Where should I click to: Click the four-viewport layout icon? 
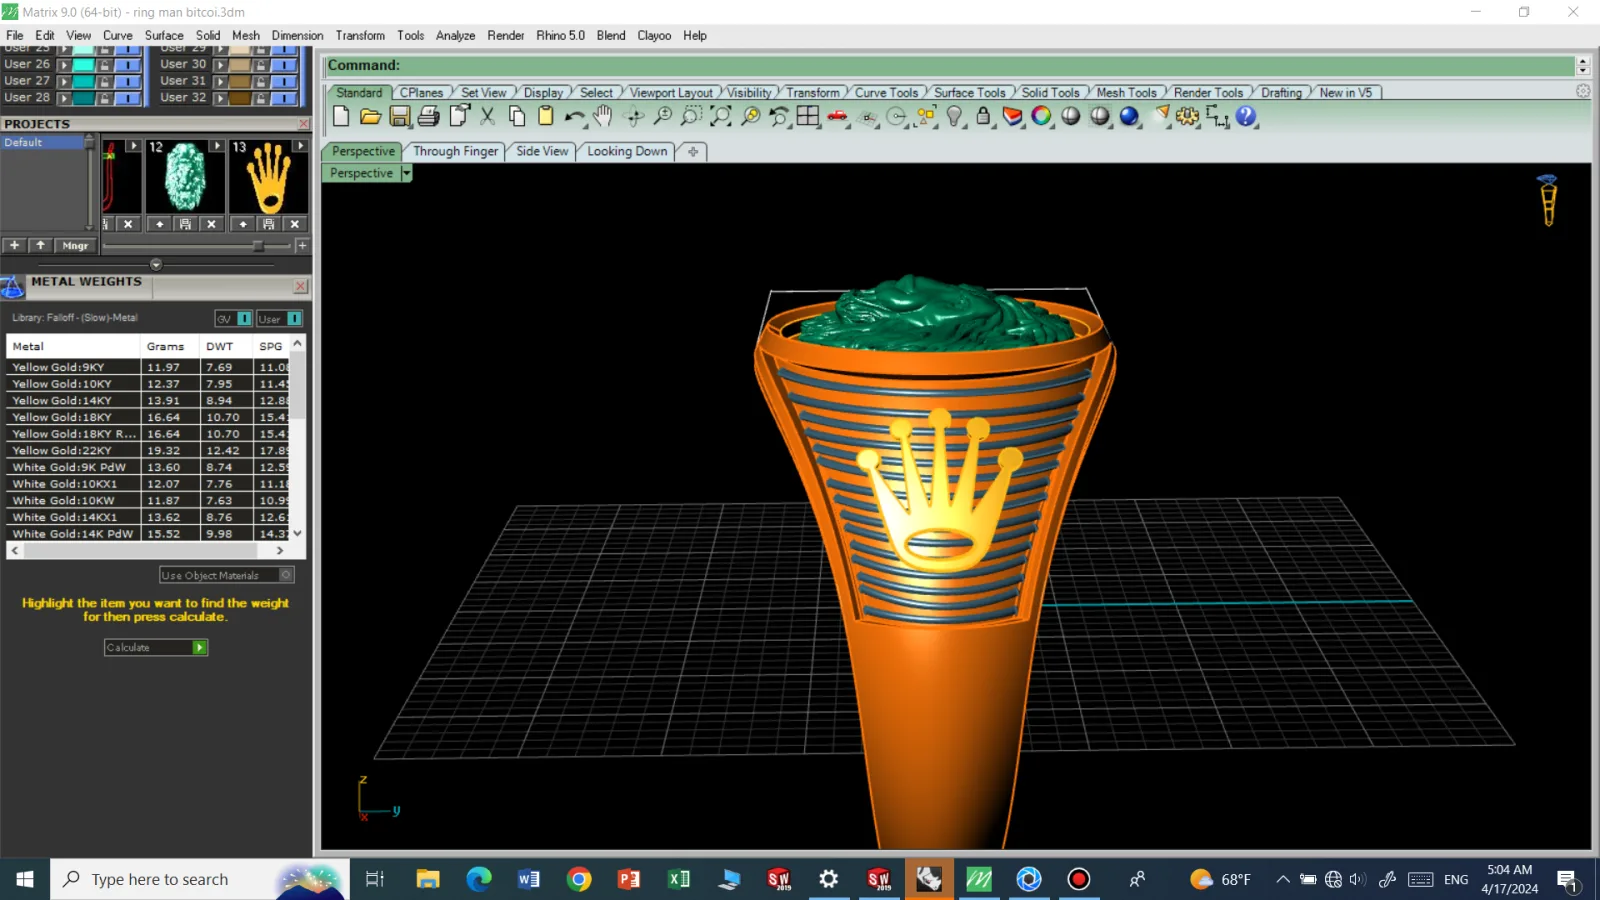808,116
